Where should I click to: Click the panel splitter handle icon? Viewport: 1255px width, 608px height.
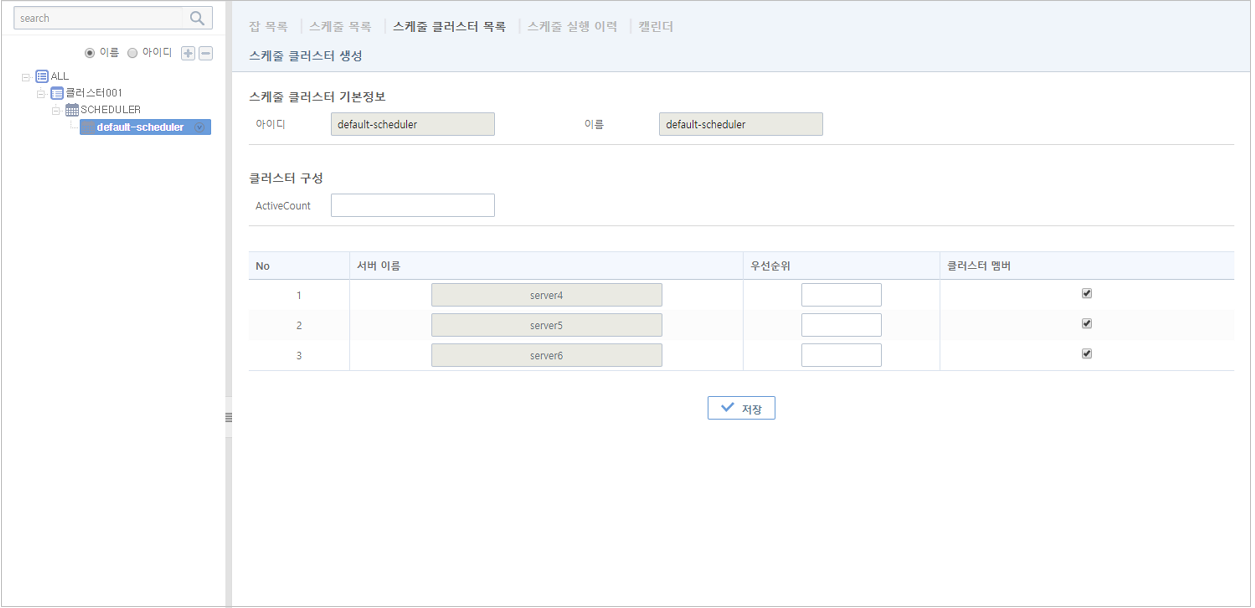228,417
